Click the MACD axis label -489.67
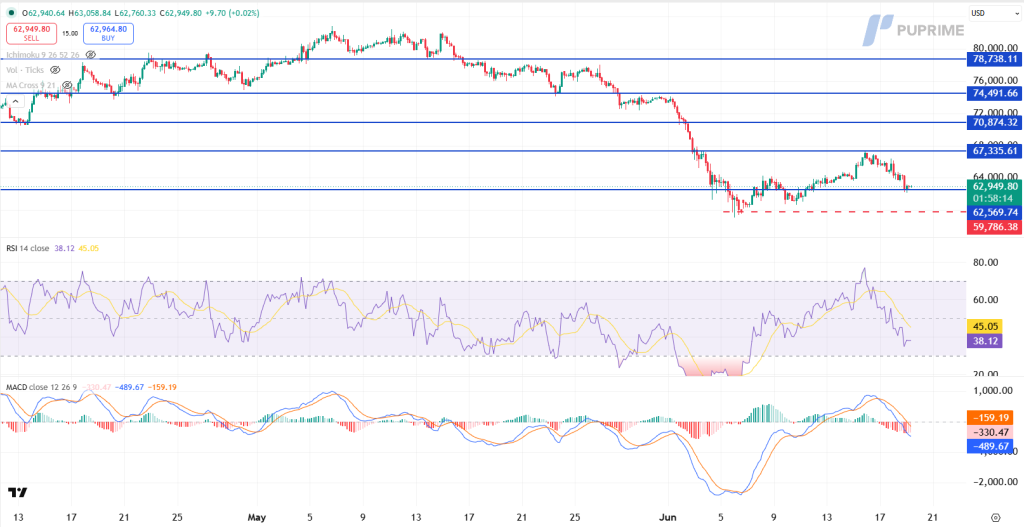The width and height of the screenshot is (1024, 527). tap(991, 446)
